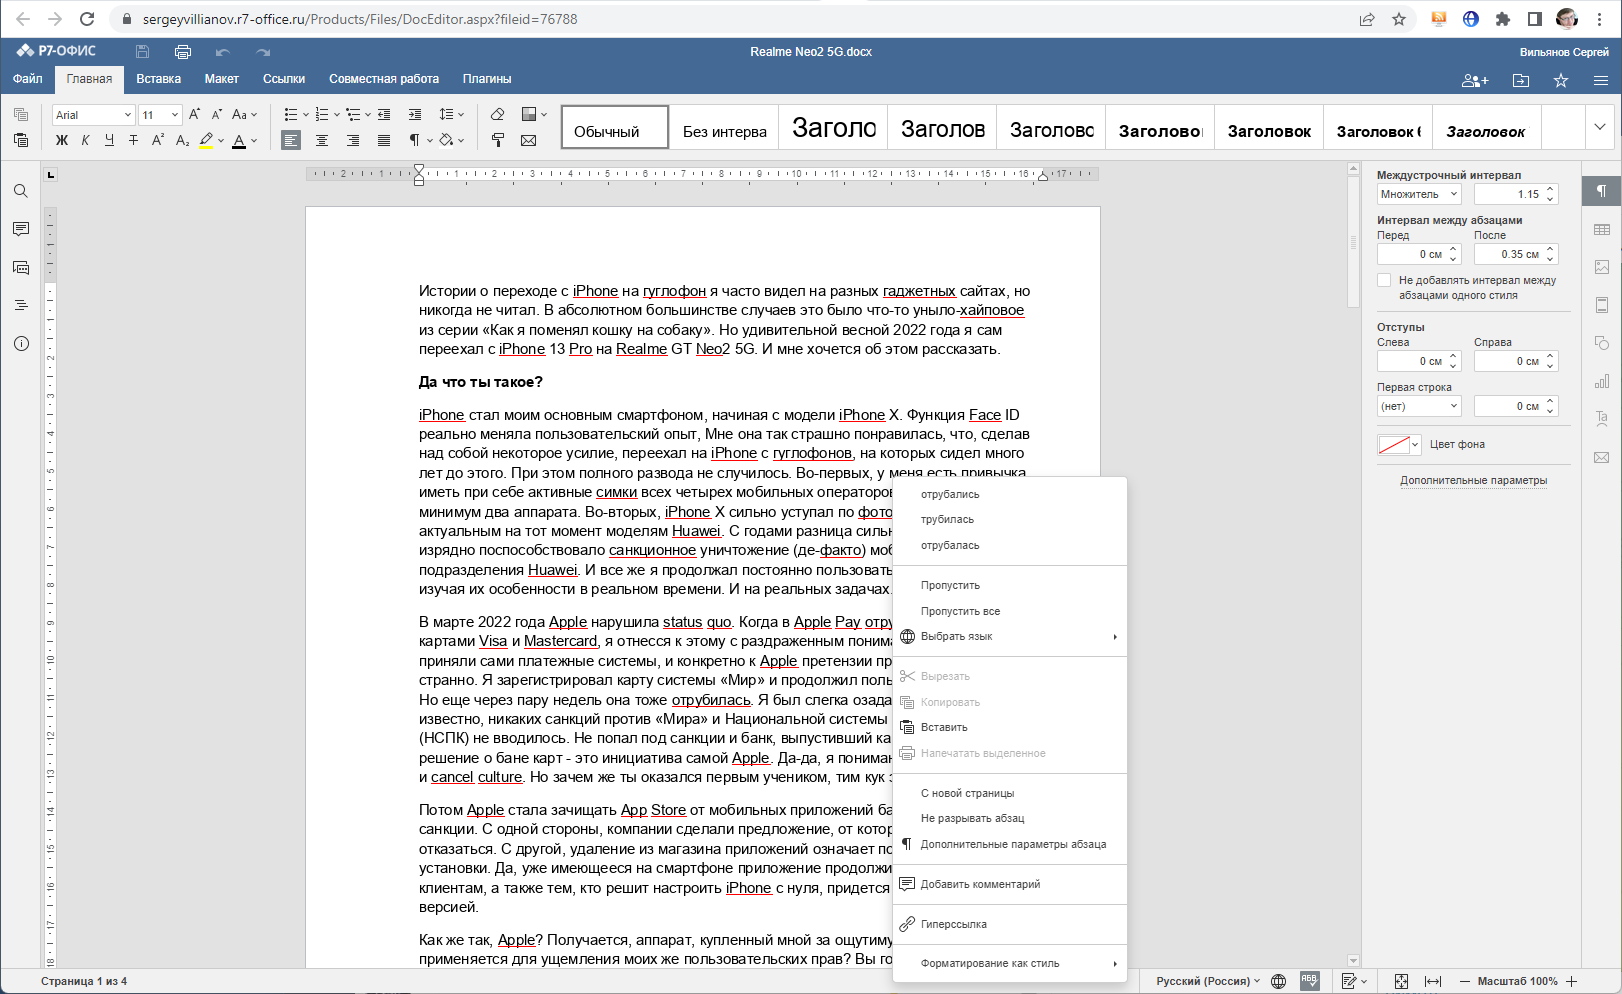Image resolution: width=1622 pixels, height=994 pixels.
Task: Increase paragraph indent
Action: [415, 114]
